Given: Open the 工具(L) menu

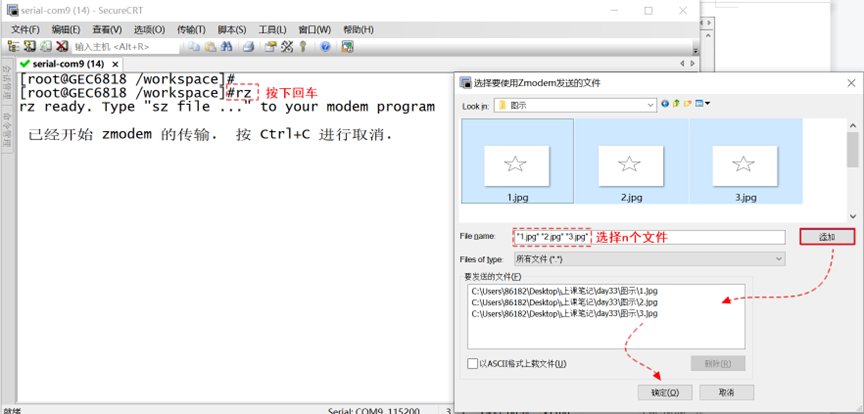Looking at the screenshot, I should point(272,29).
